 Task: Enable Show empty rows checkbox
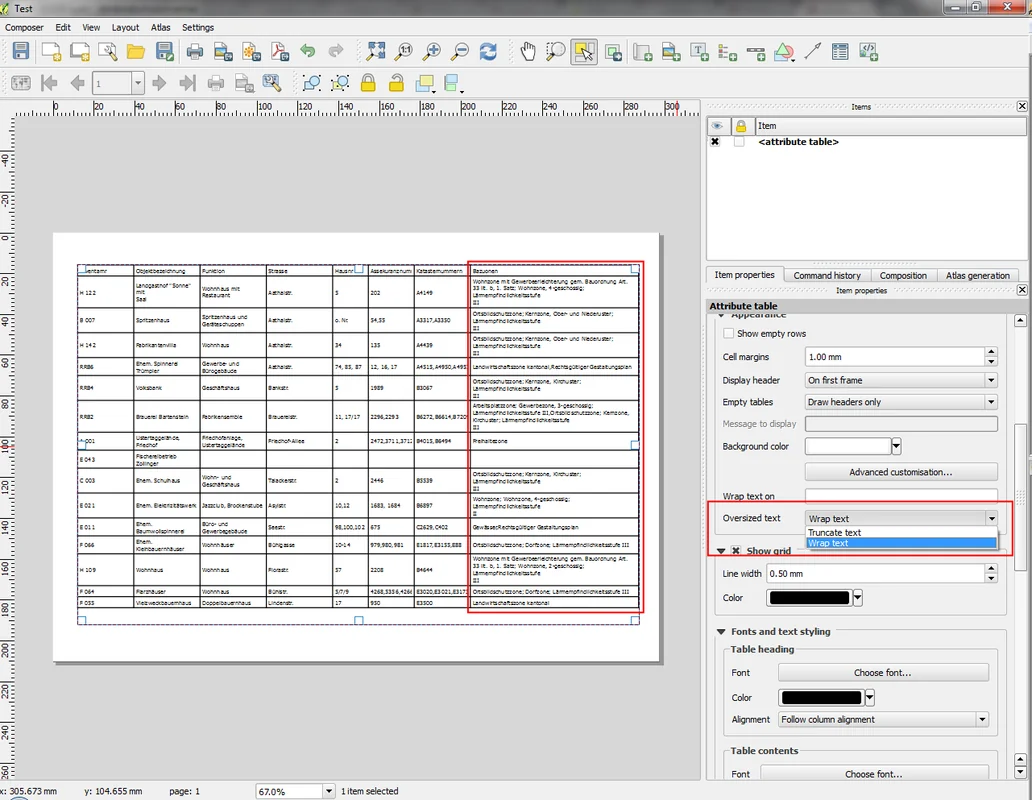coord(729,334)
